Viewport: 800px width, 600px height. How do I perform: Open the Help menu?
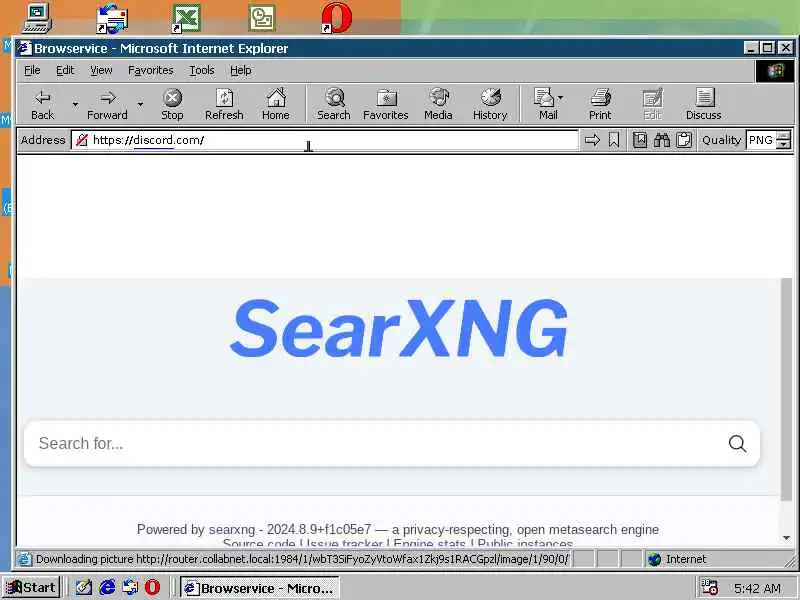click(x=240, y=70)
